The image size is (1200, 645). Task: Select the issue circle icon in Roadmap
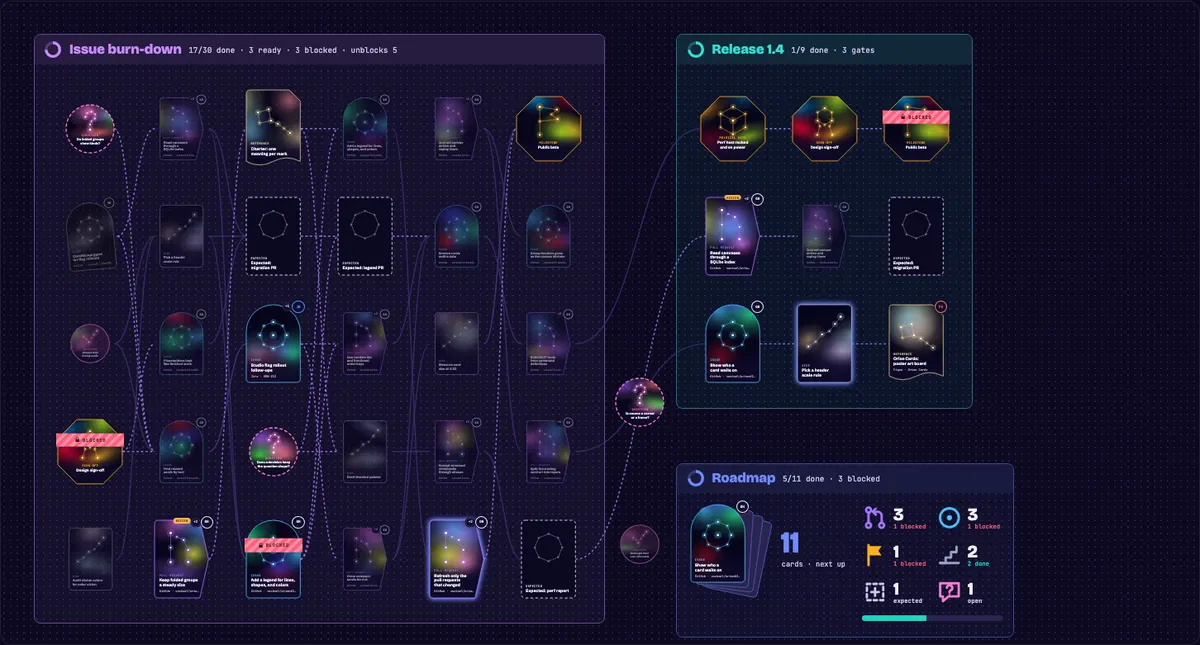[949, 518]
